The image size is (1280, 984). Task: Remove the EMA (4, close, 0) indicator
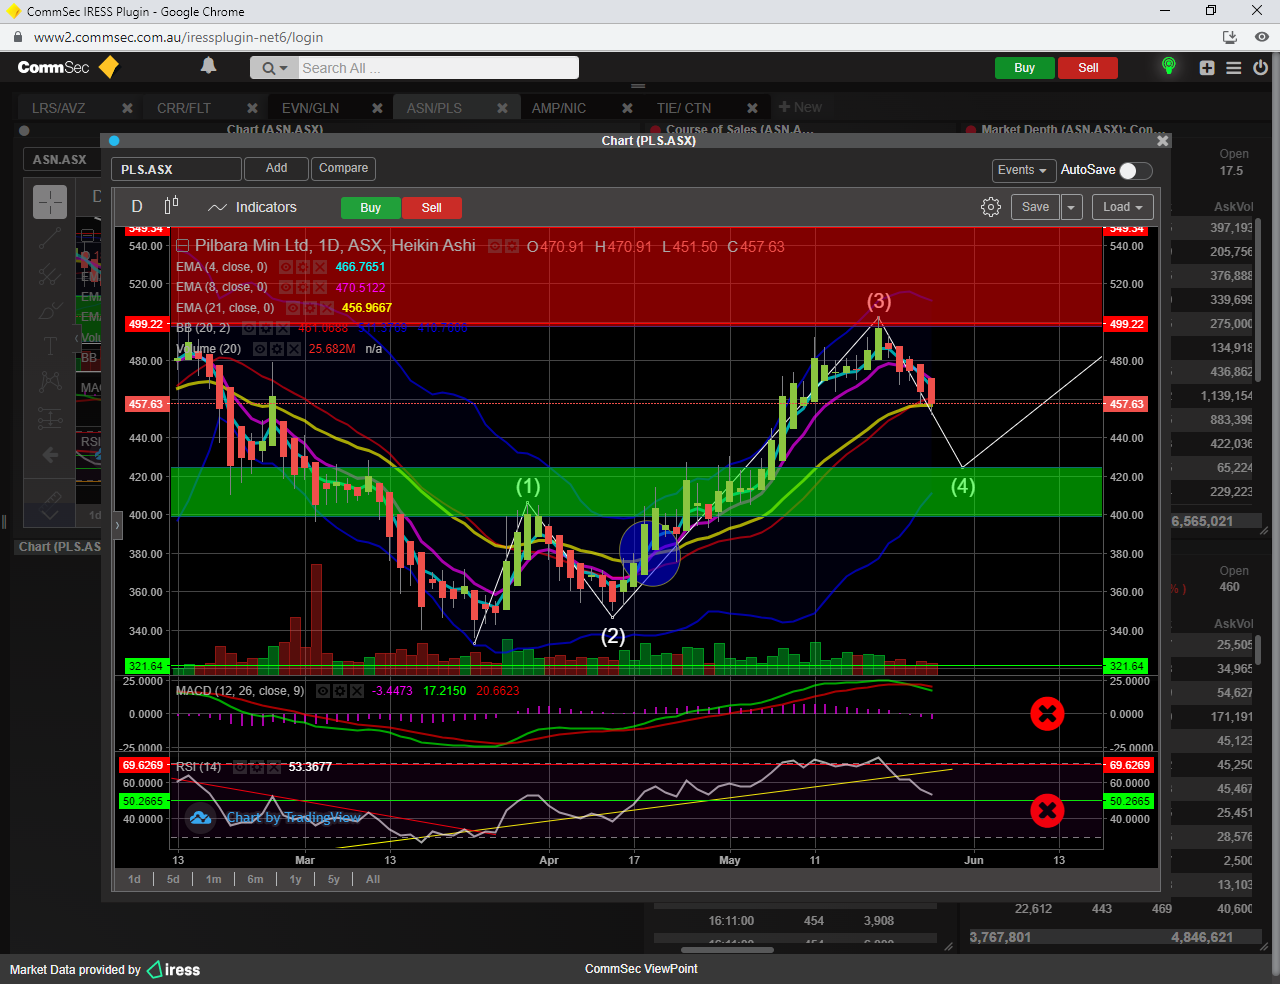tap(320, 267)
